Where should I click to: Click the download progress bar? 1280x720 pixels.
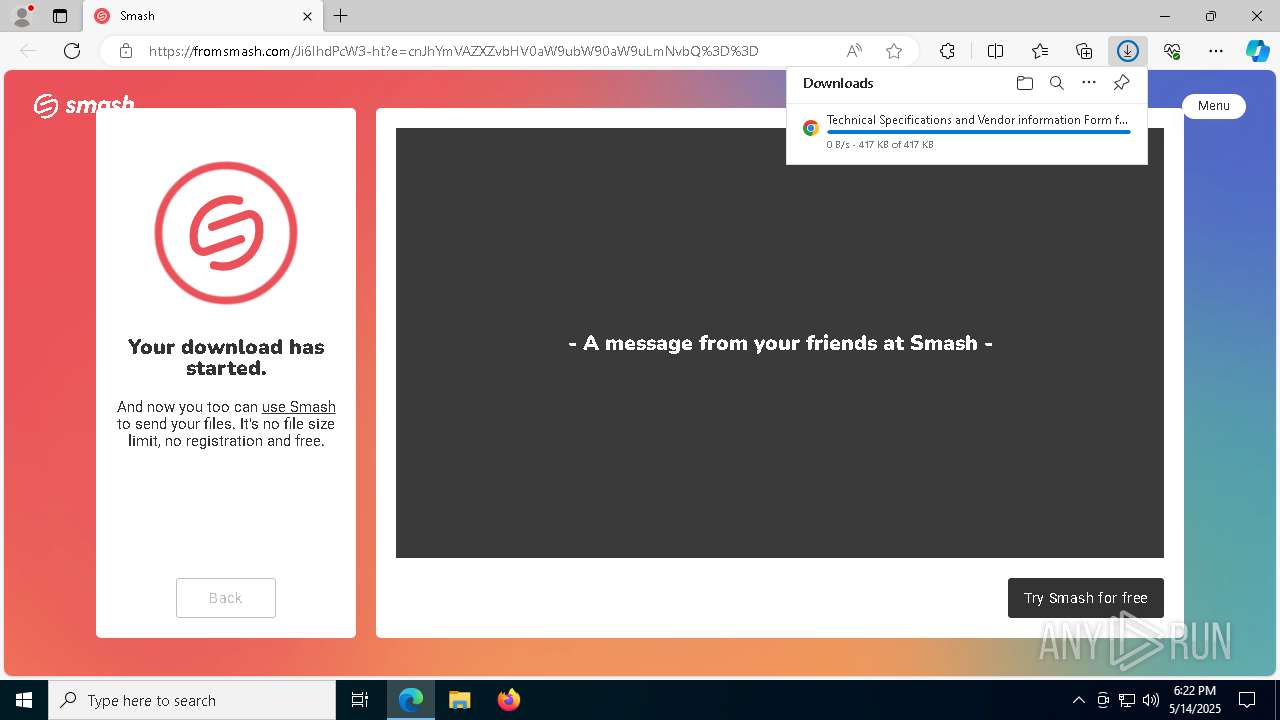click(x=978, y=132)
